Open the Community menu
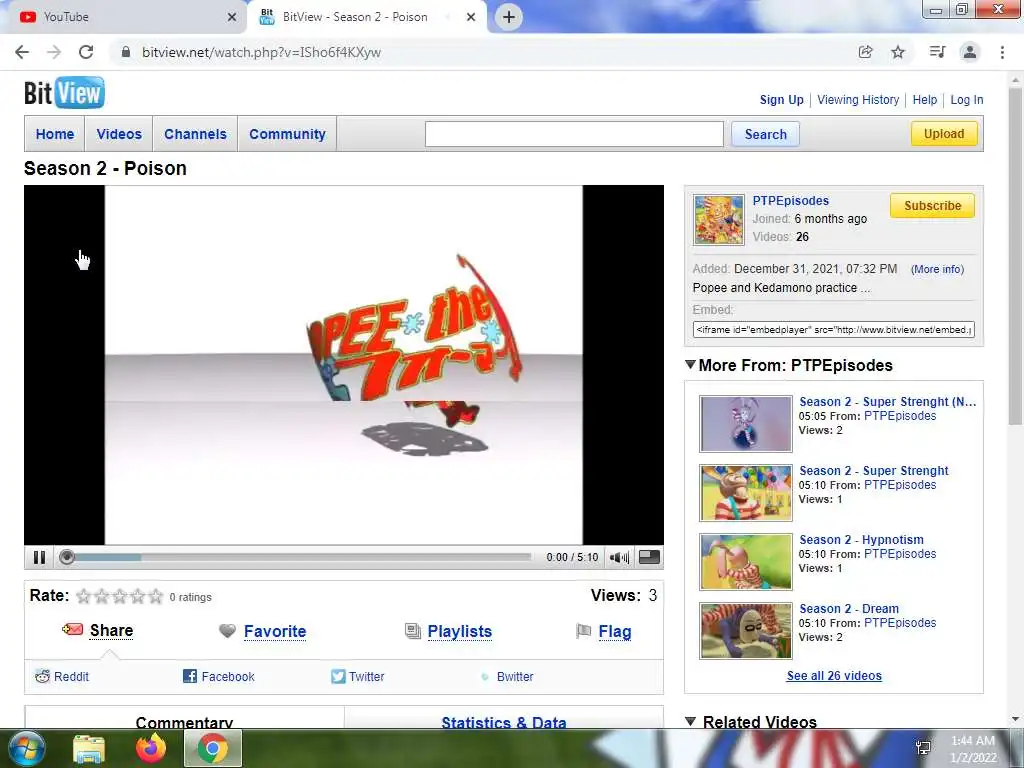1024x768 pixels. [x=287, y=134]
